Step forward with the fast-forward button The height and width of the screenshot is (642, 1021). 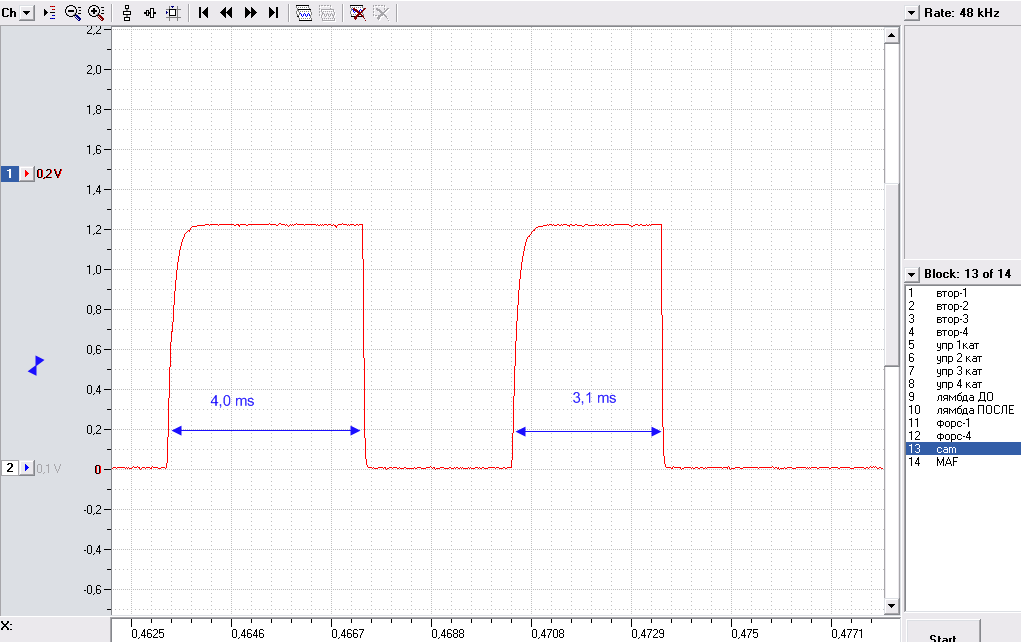click(x=250, y=13)
